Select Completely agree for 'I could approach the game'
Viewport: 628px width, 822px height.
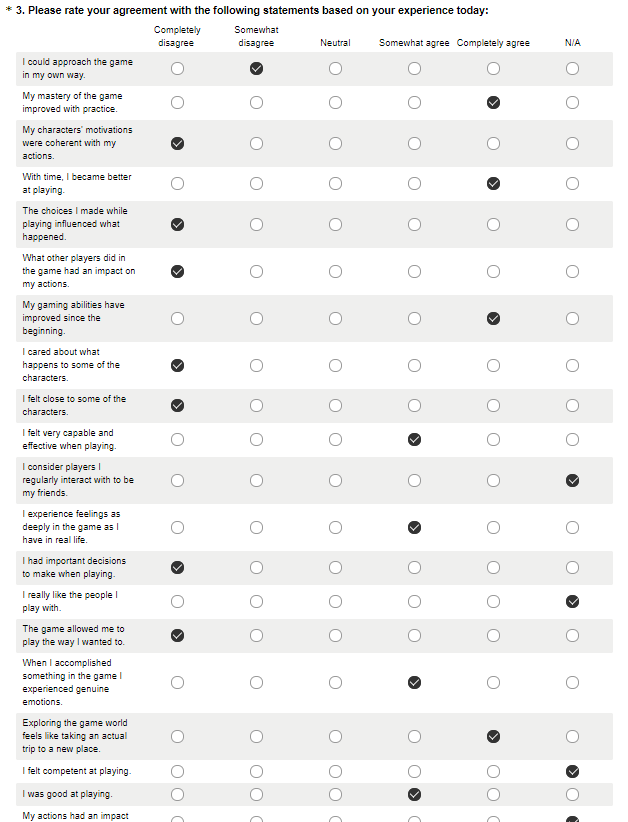pos(493,69)
